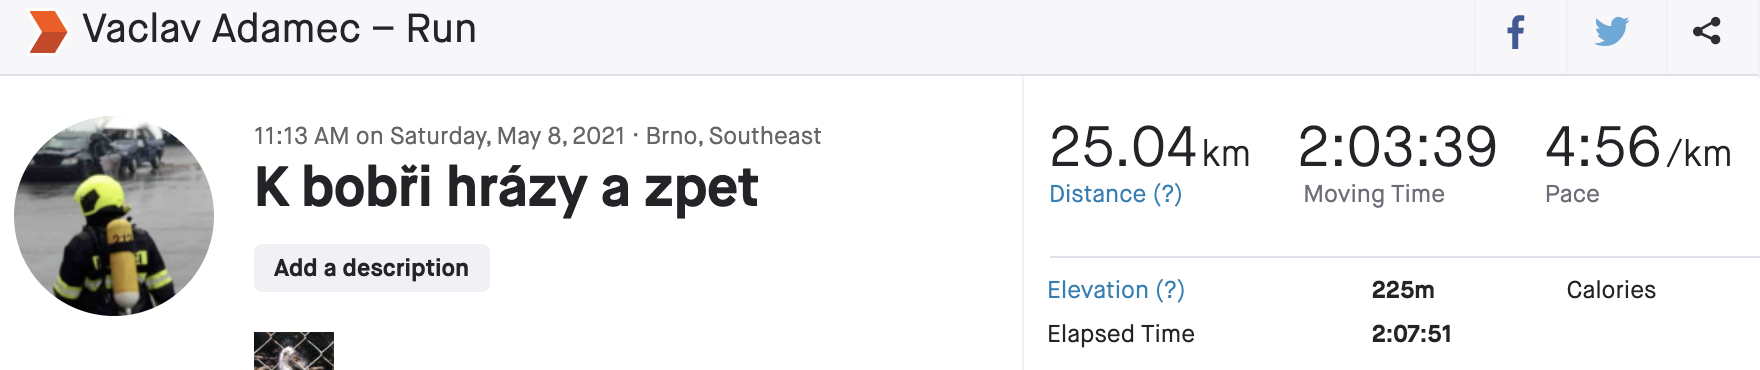Share the run on Twitter

coord(1611,32)
